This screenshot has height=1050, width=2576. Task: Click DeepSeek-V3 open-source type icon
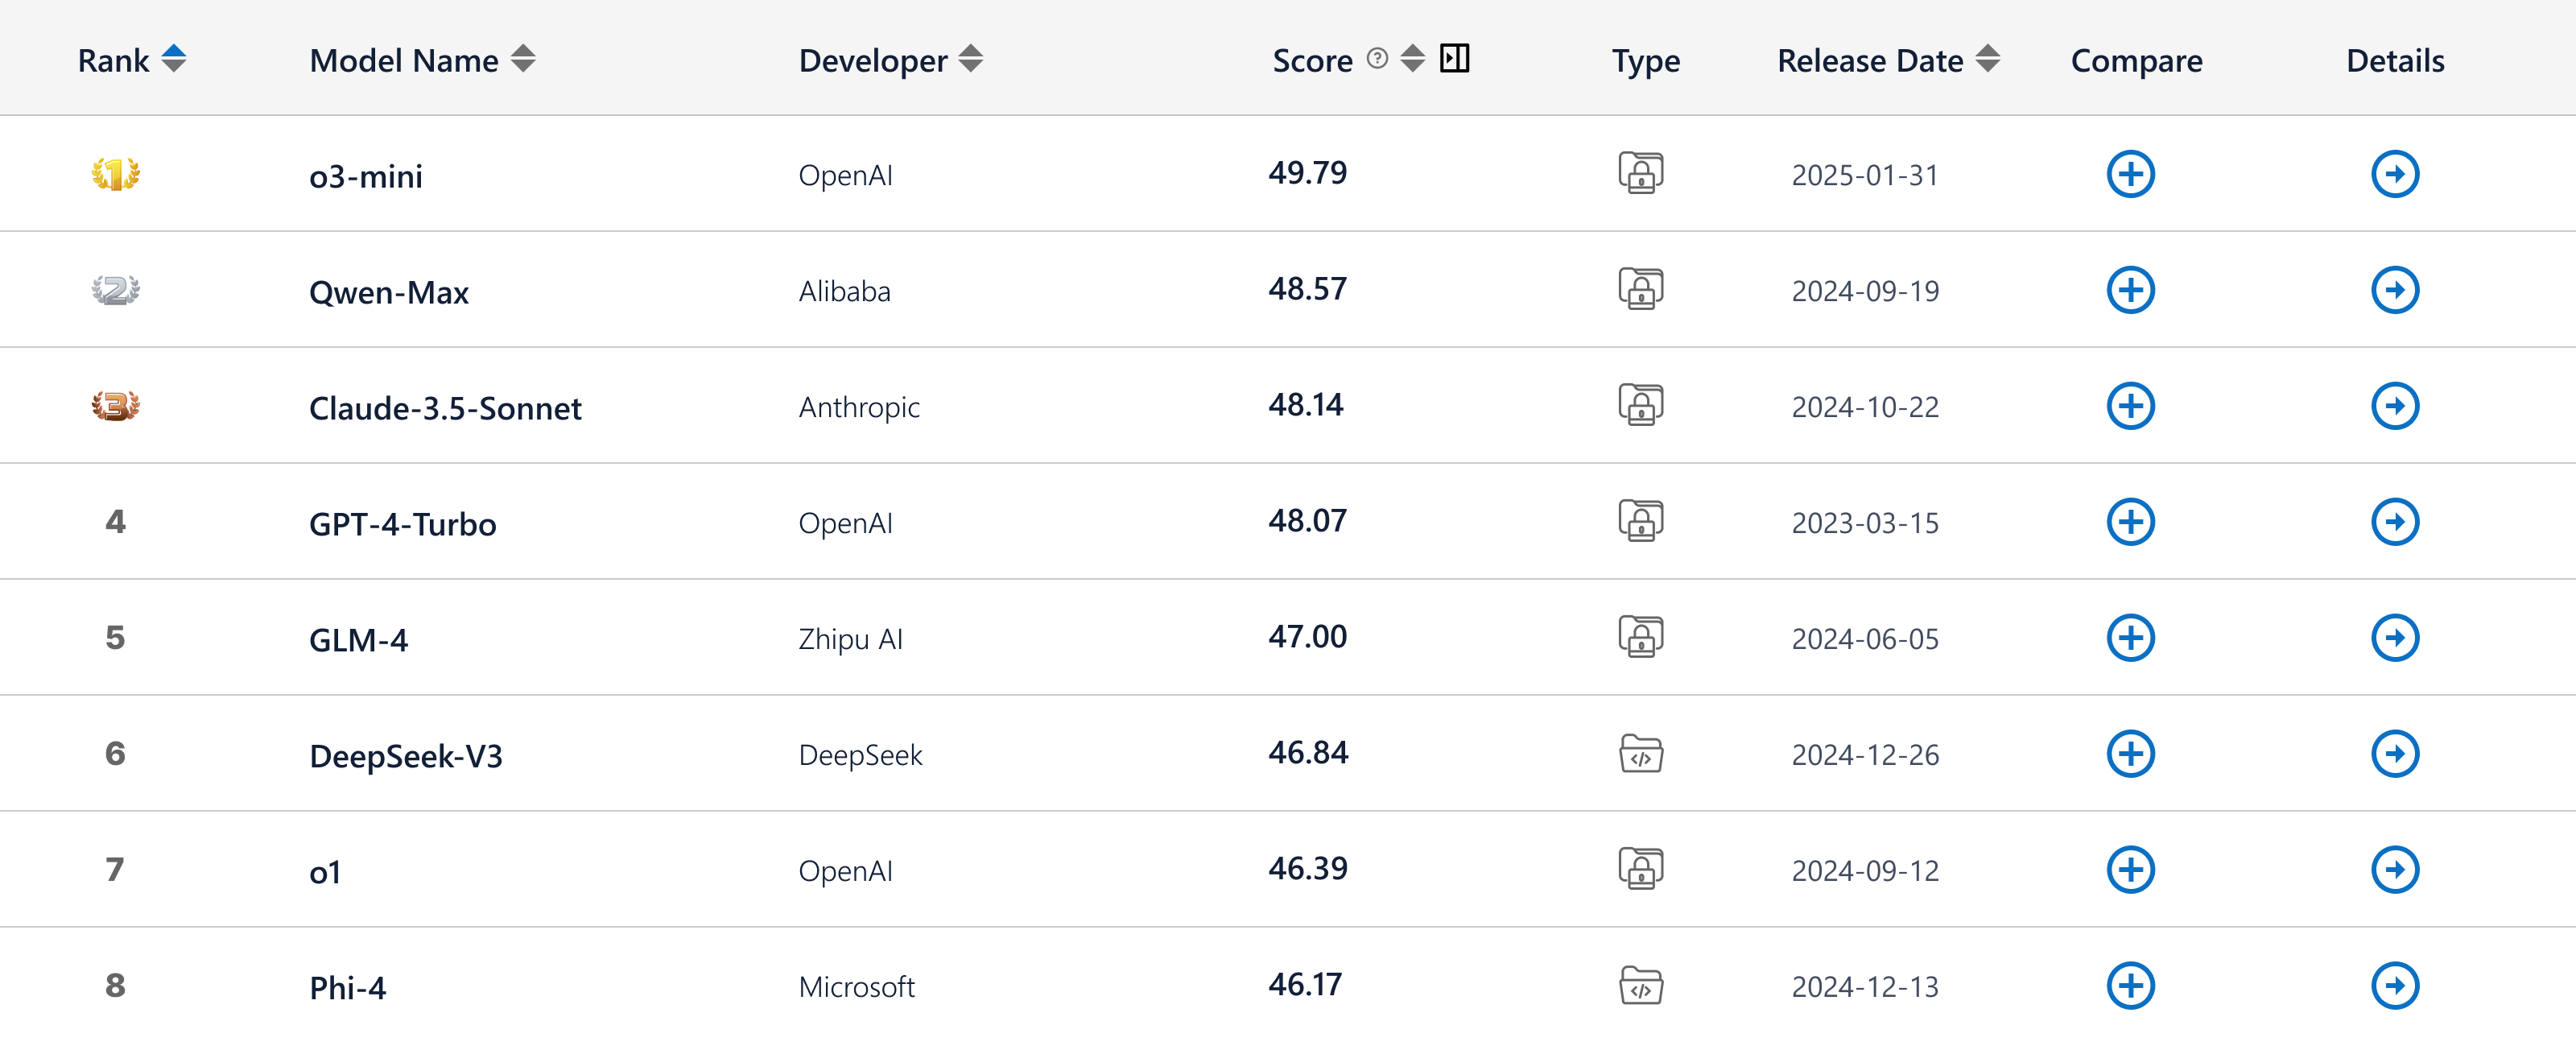click(x=1640, y=754)
